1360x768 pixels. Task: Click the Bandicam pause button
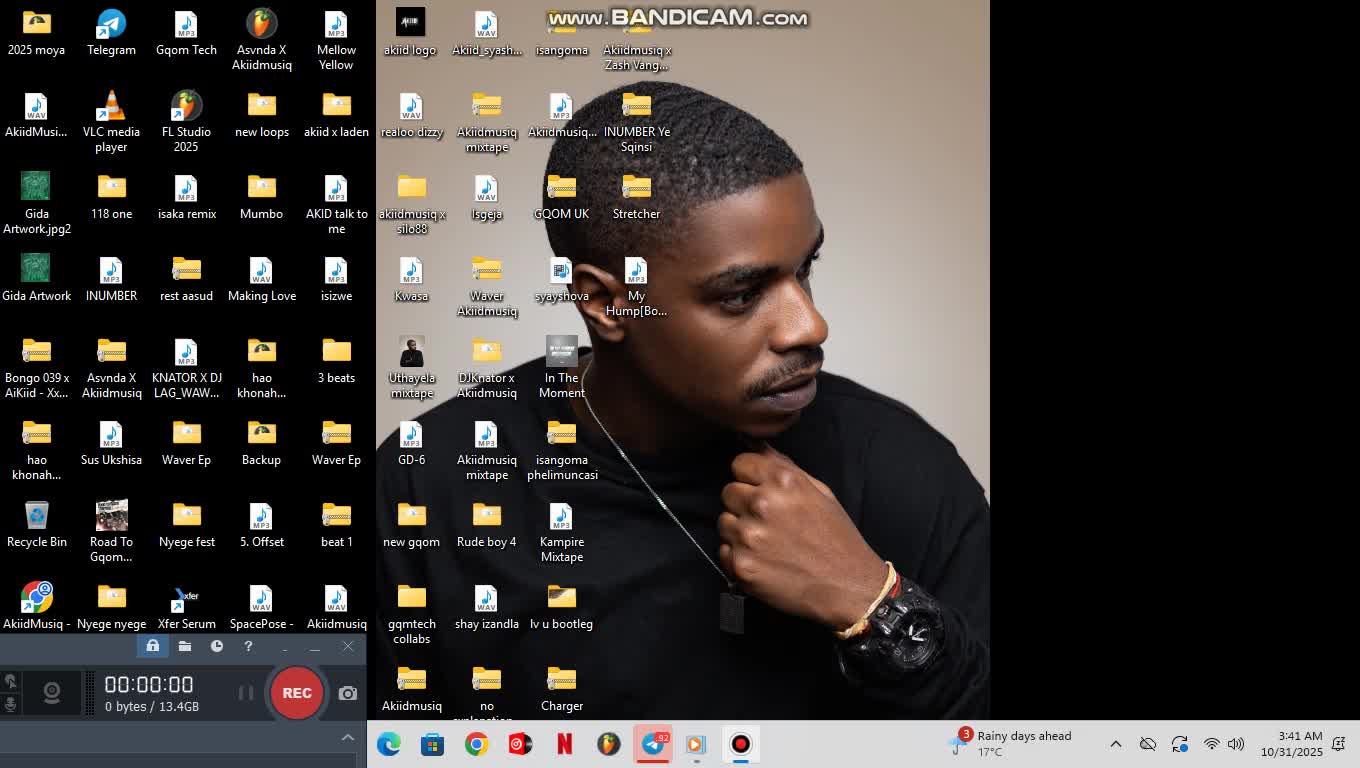(245, 693)
